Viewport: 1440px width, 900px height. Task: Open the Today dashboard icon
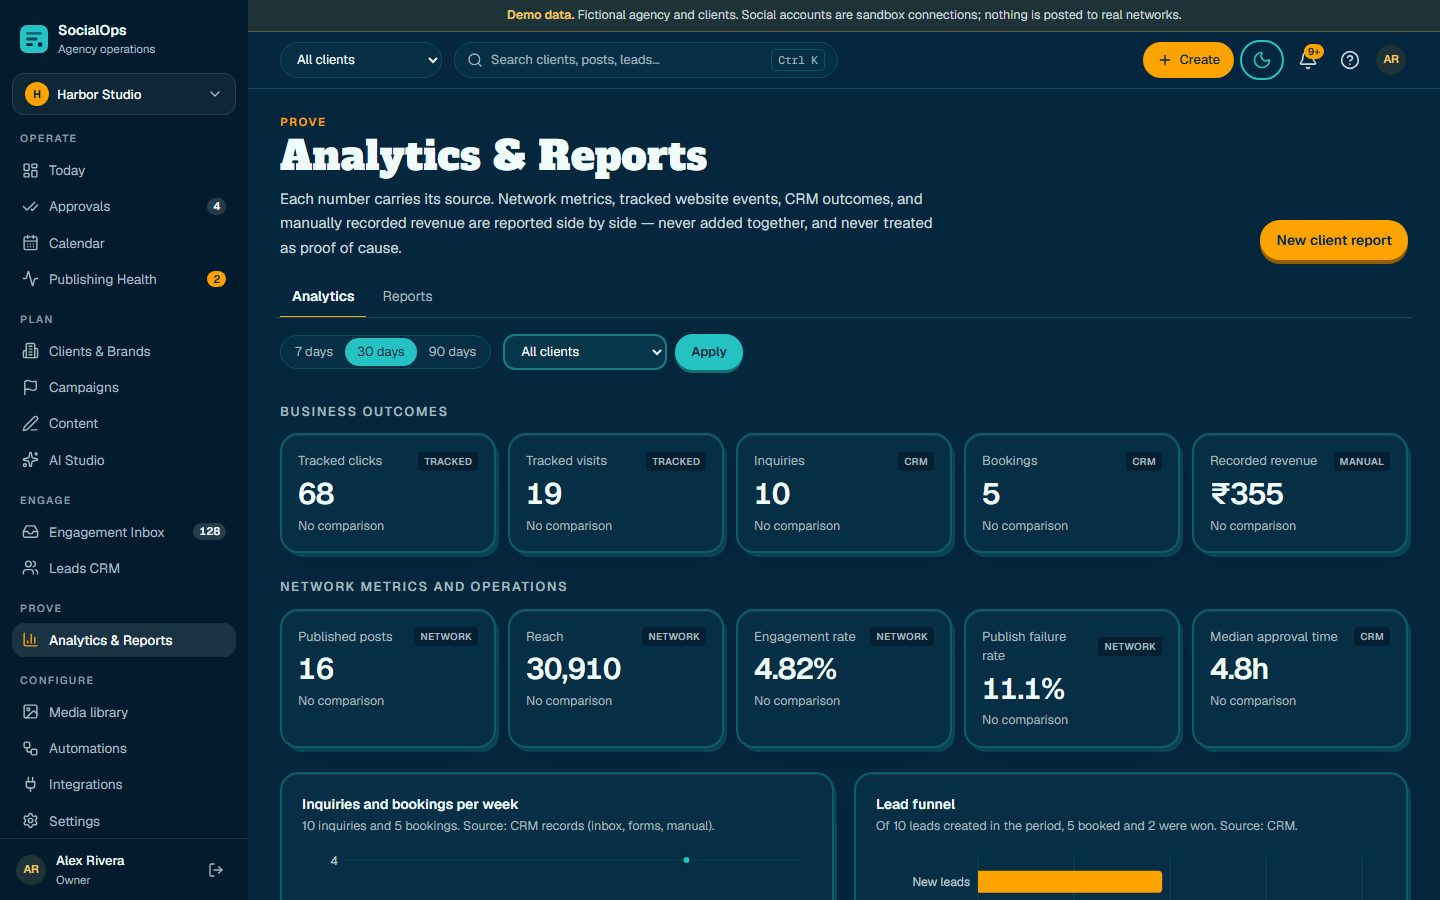pos(31,170)
